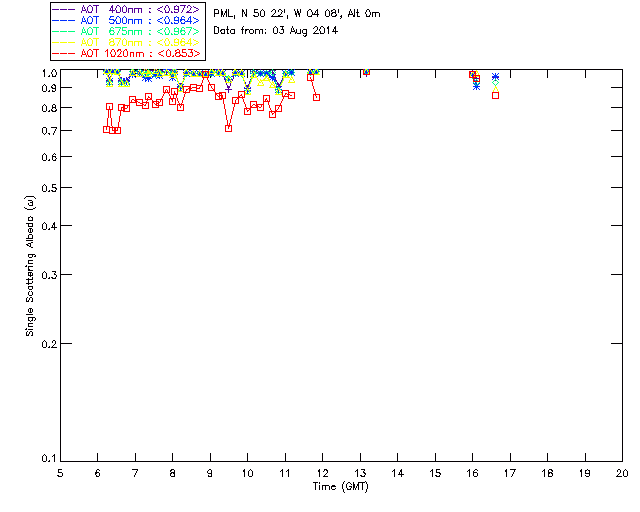Click the x-axis label 5

click(60, 473)
